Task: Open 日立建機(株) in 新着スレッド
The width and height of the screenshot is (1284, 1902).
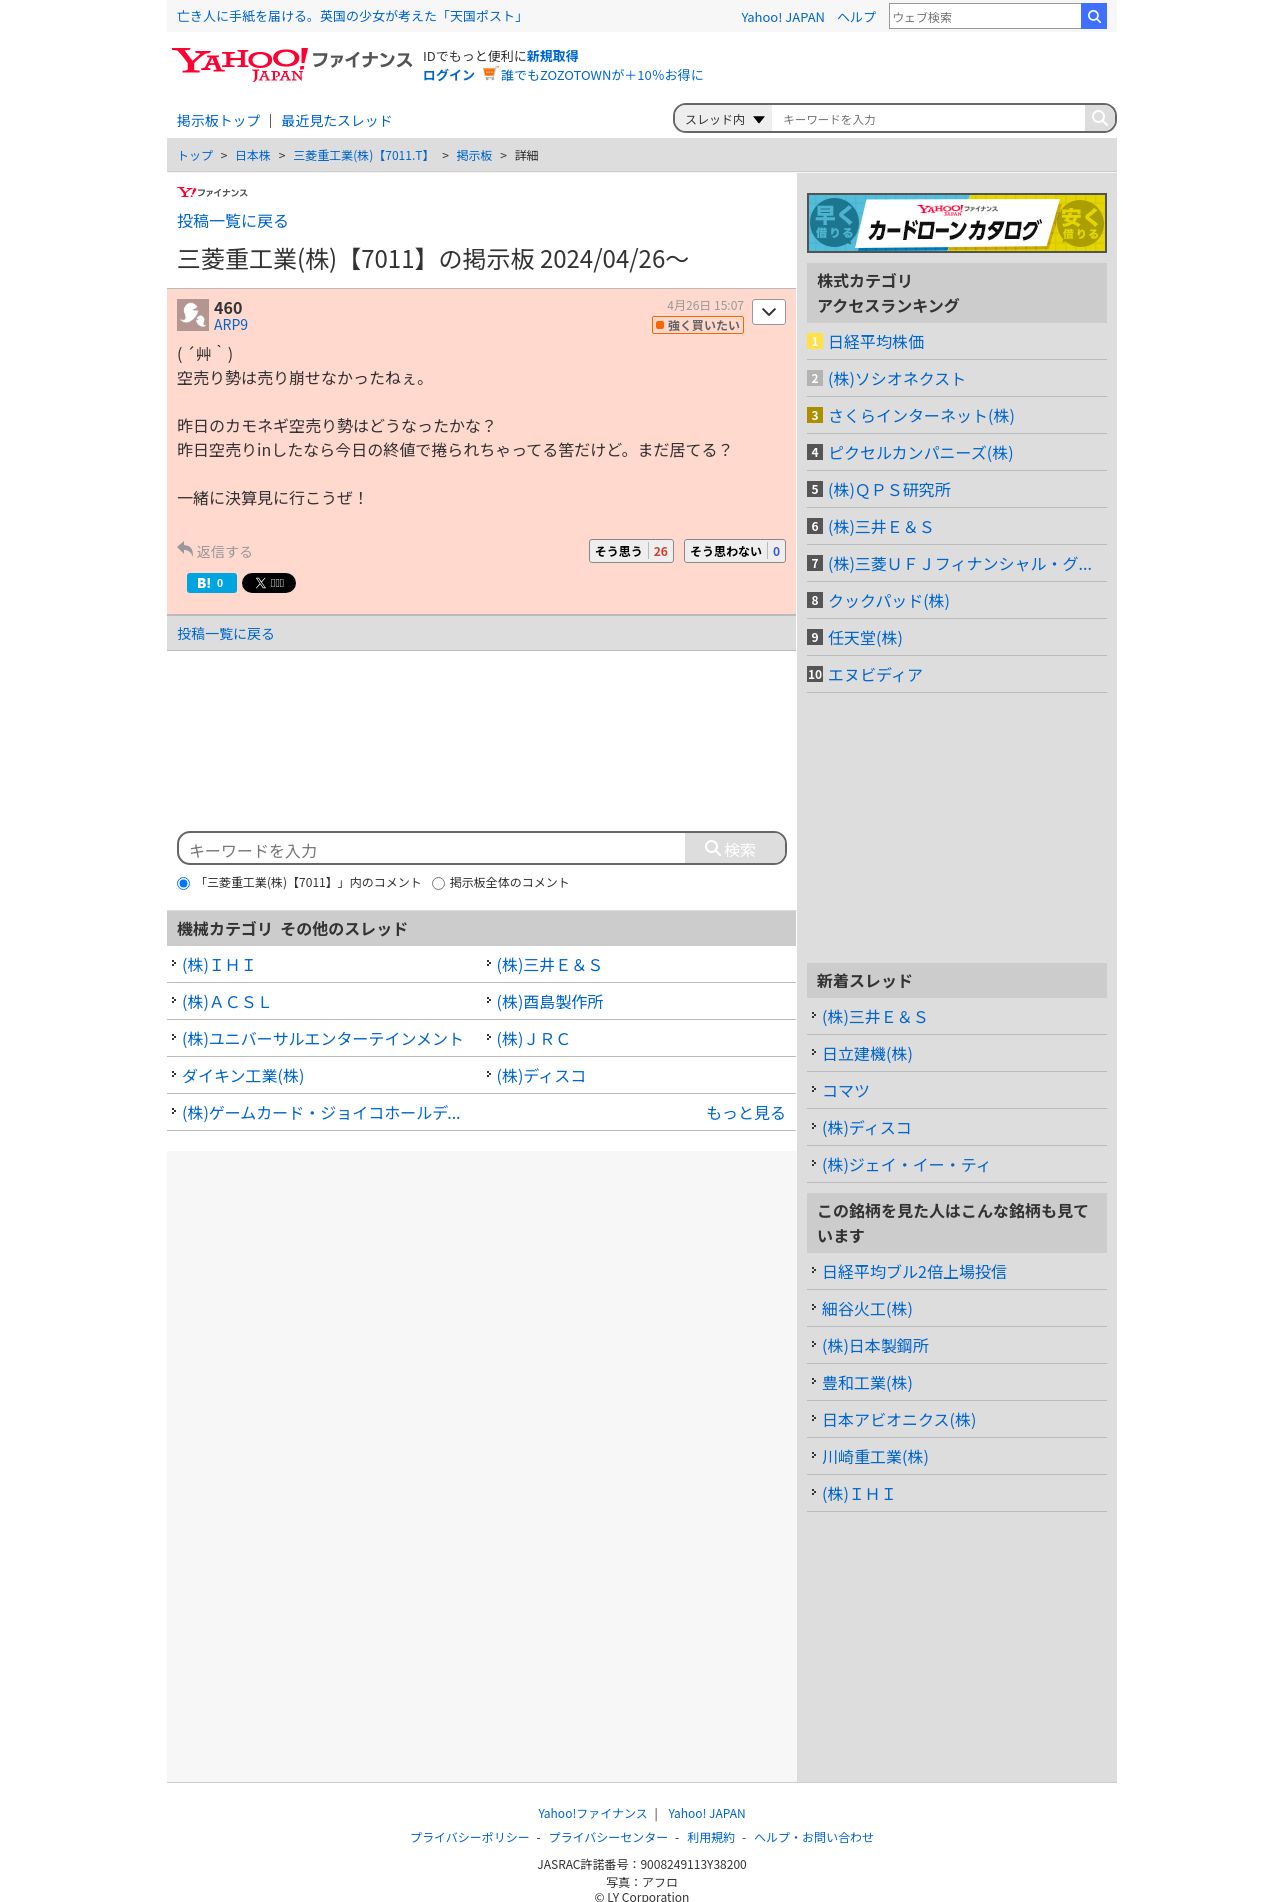Action: (867, 1054)
